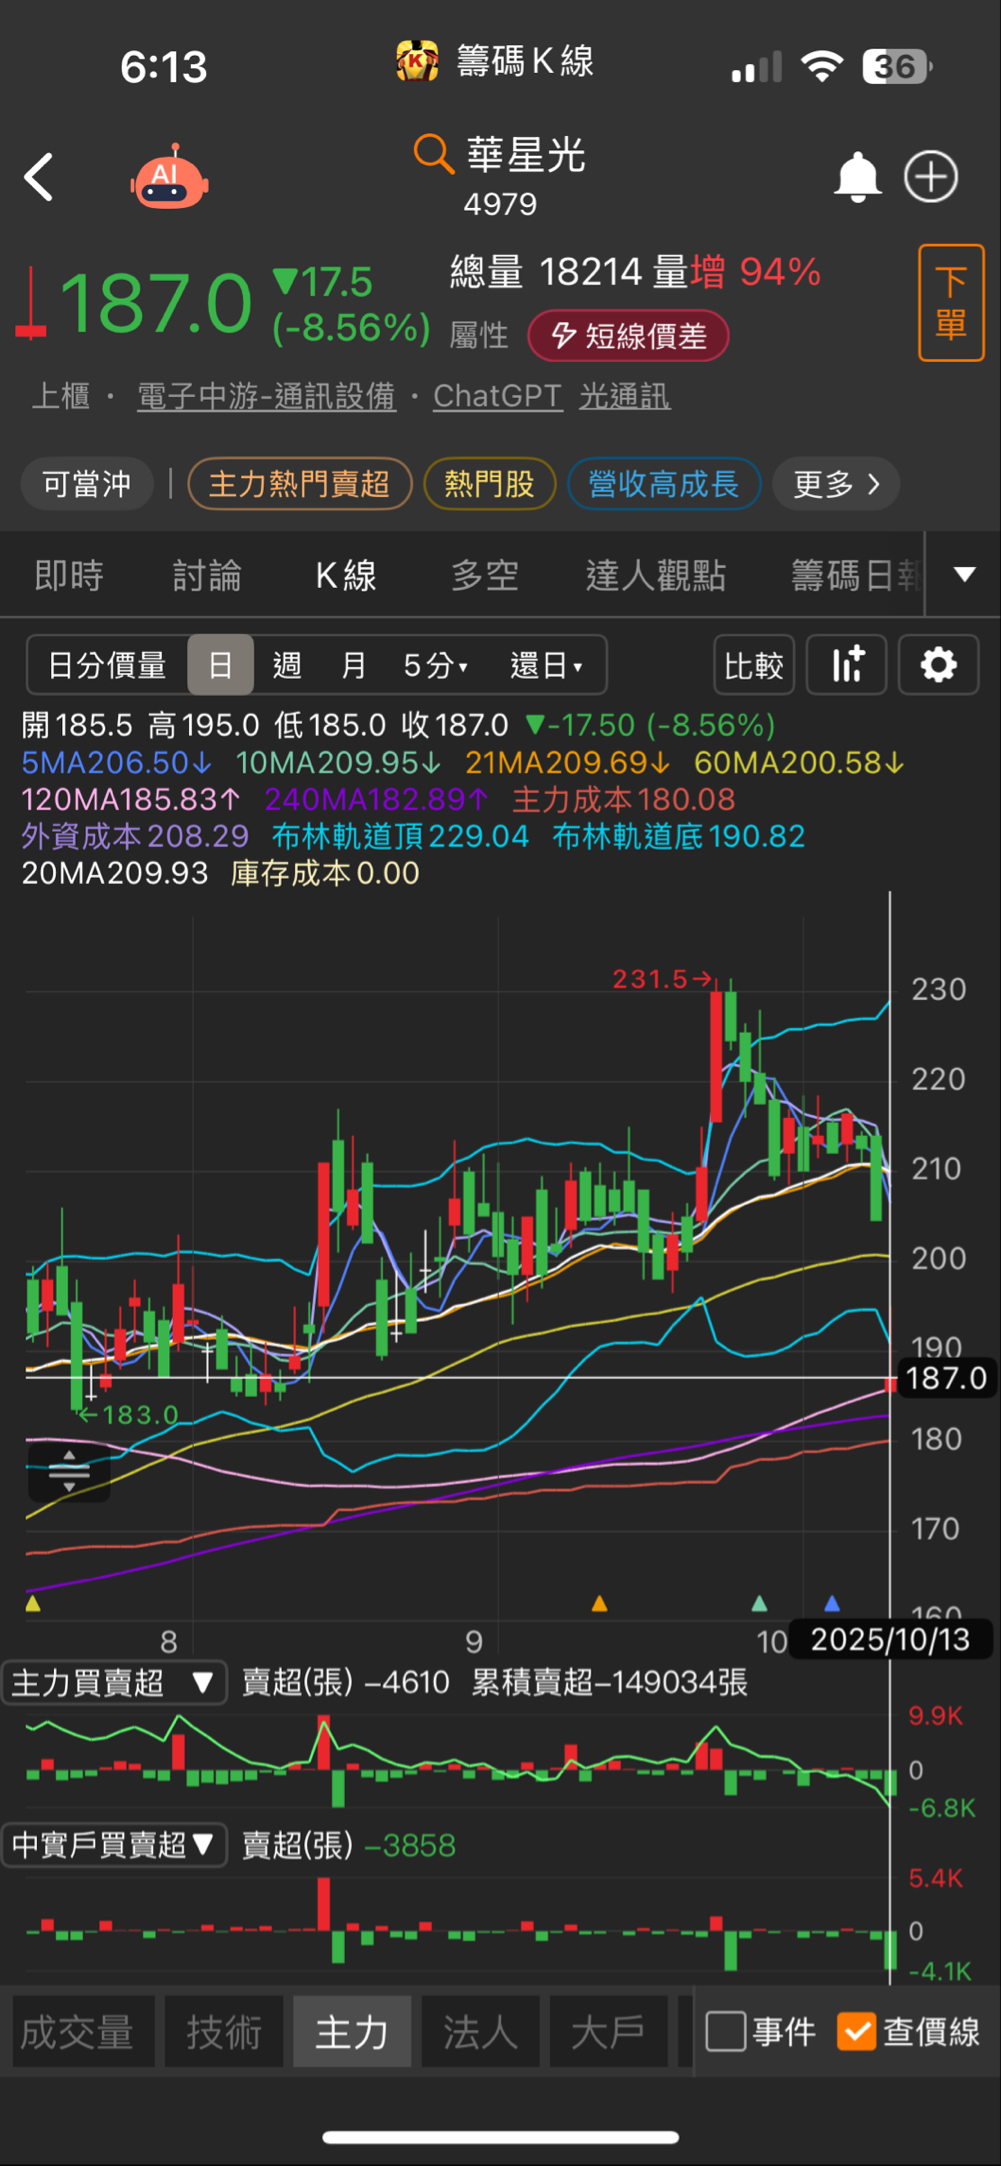
Task: Tap the yellow triangle event marker
Action: pyautogui.click(x=33, y=1603)
